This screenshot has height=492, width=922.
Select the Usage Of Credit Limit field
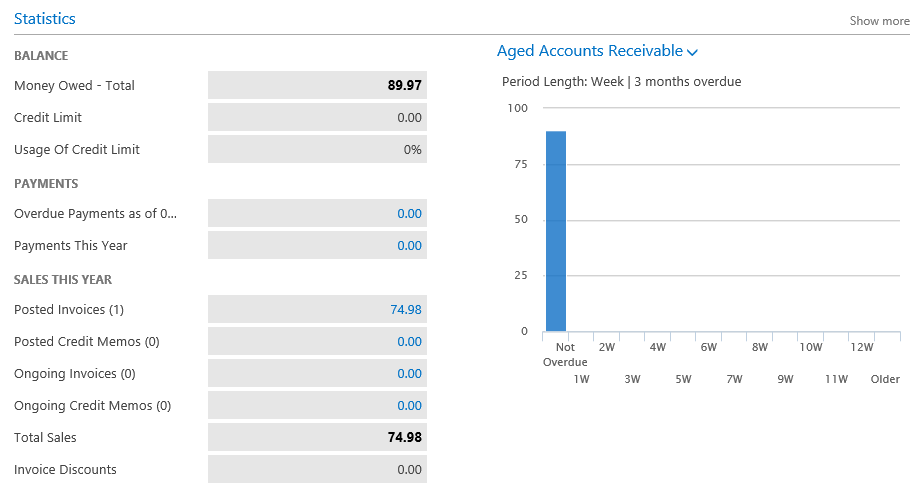point(317,150)
